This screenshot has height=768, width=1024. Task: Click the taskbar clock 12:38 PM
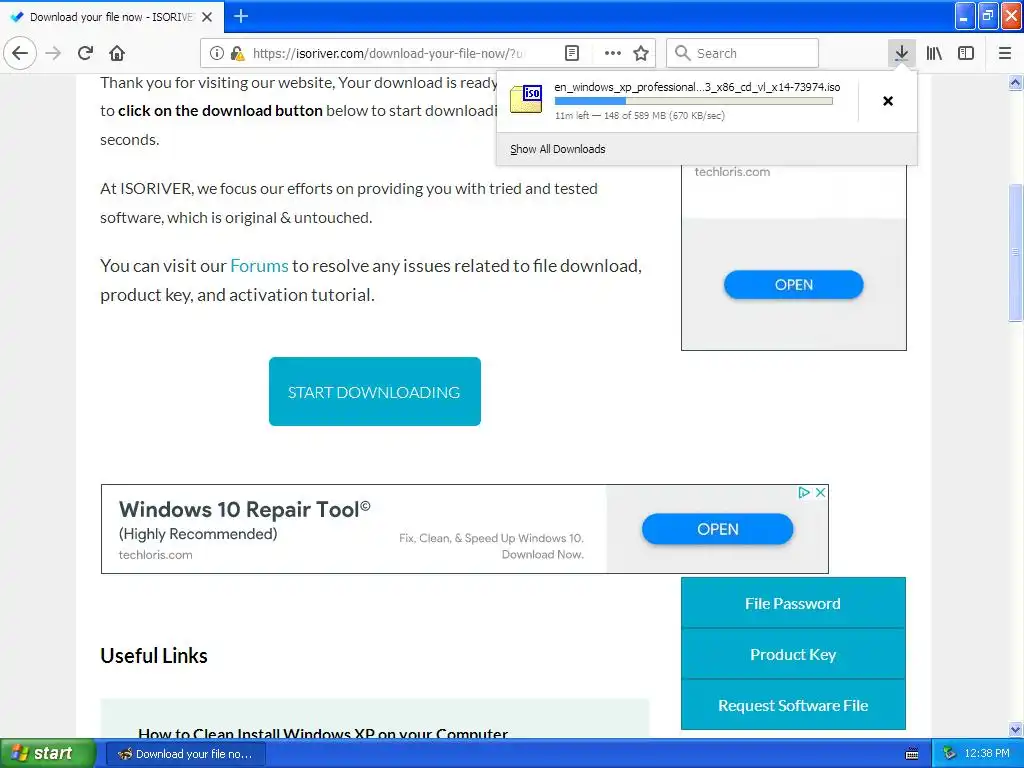tap(987, 754)
